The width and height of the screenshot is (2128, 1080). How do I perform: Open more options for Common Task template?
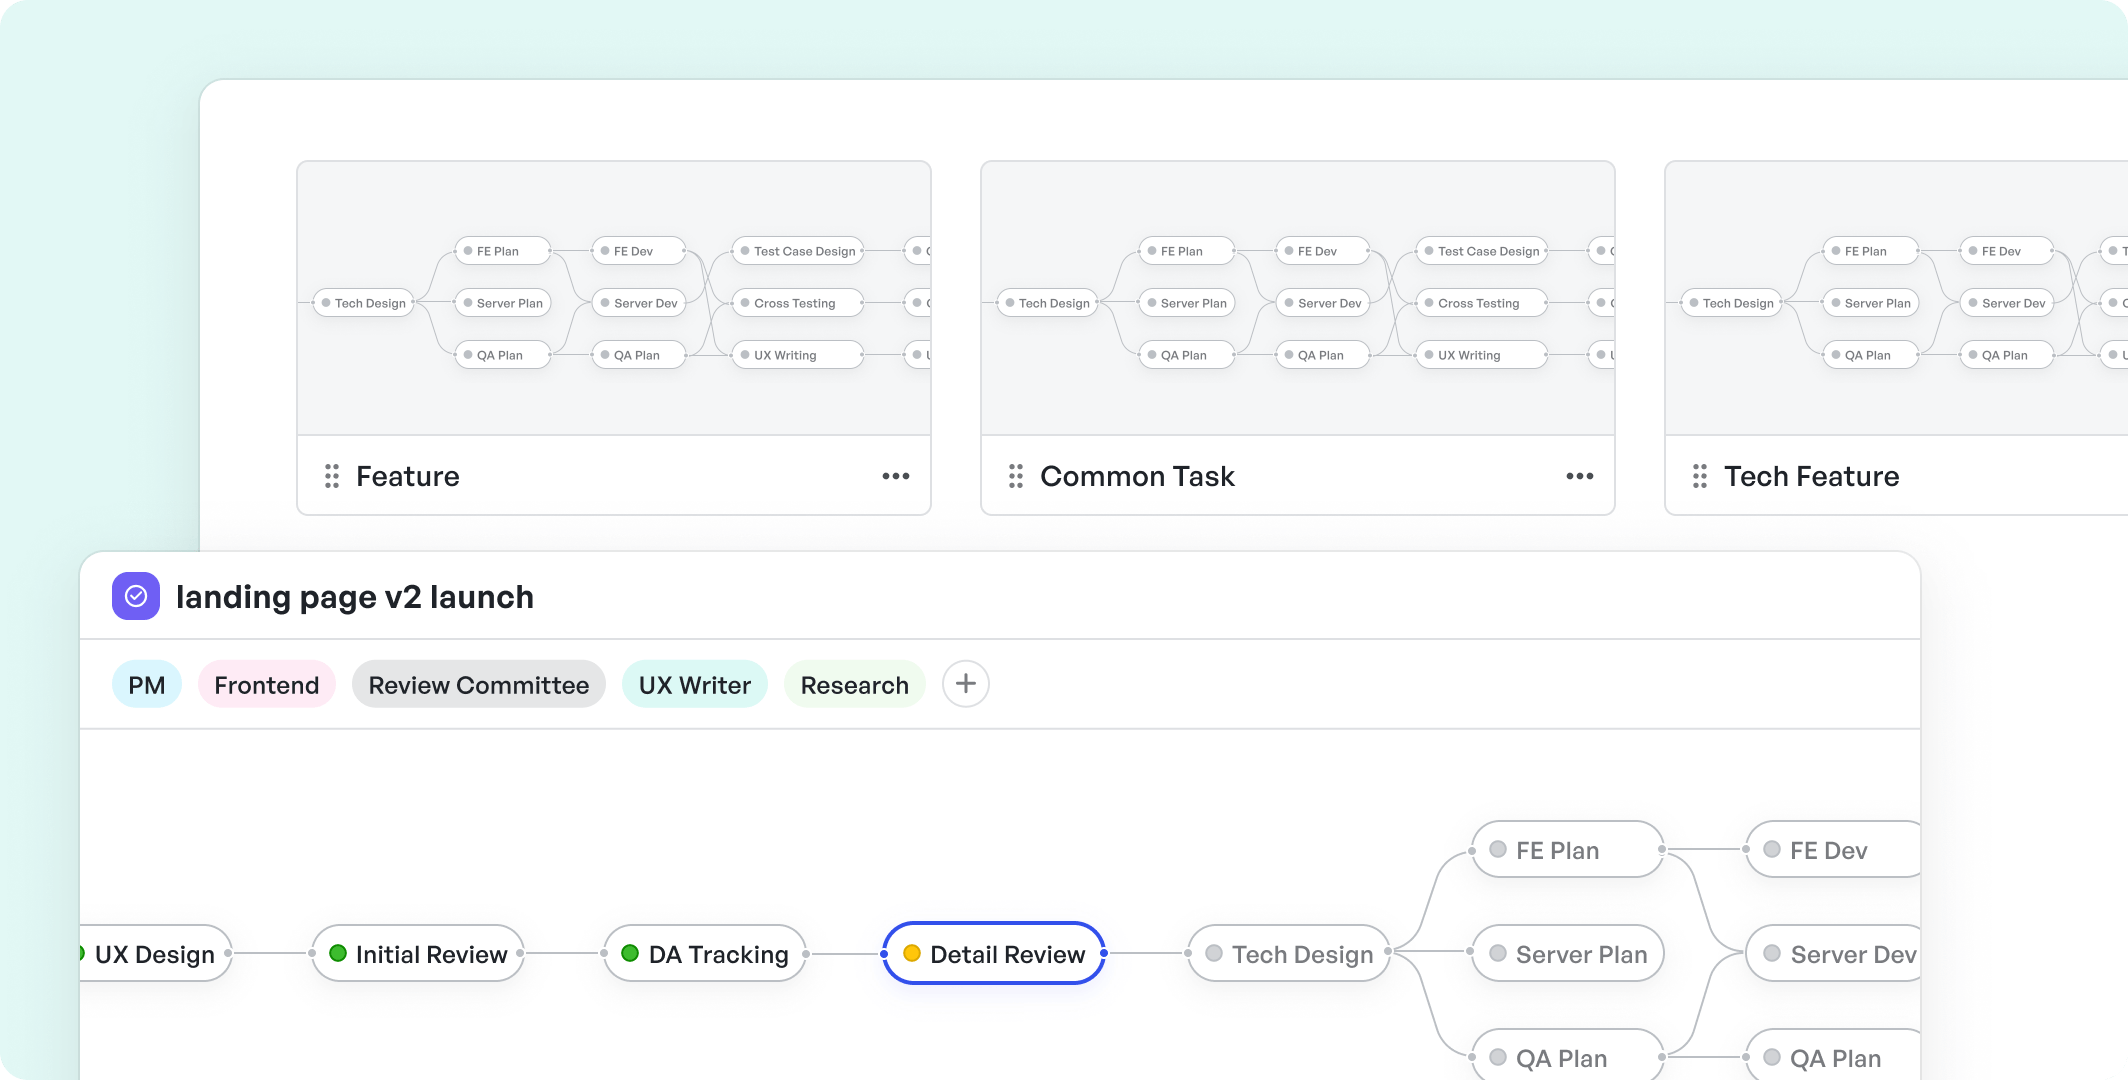1580,476
